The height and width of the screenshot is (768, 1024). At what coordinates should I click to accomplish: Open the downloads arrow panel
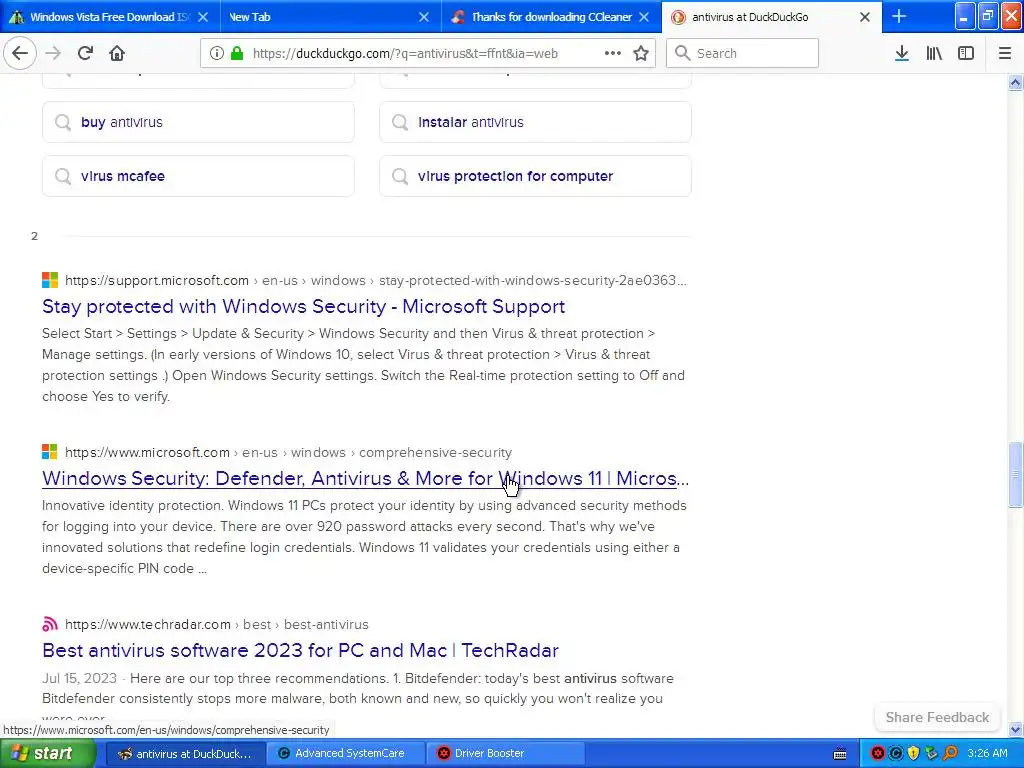tap(902, 53)
